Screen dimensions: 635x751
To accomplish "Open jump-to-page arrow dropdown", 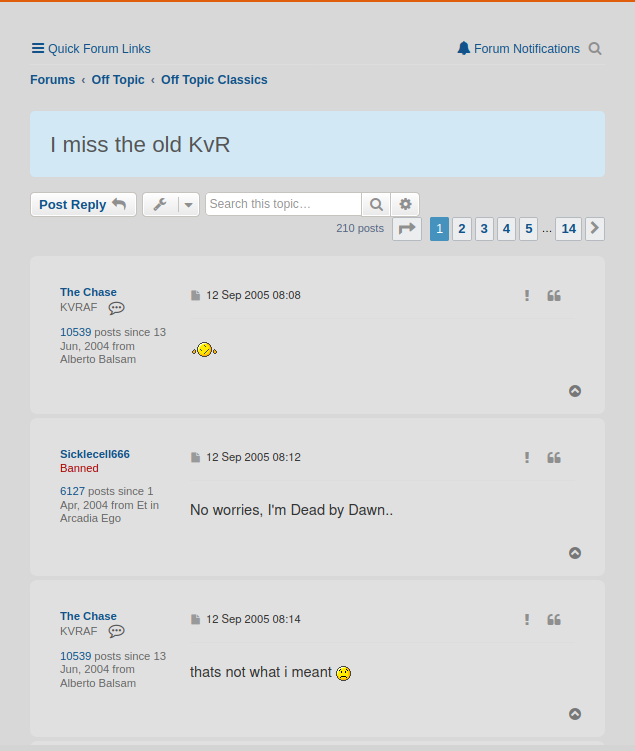I will (x=407, y=229).
